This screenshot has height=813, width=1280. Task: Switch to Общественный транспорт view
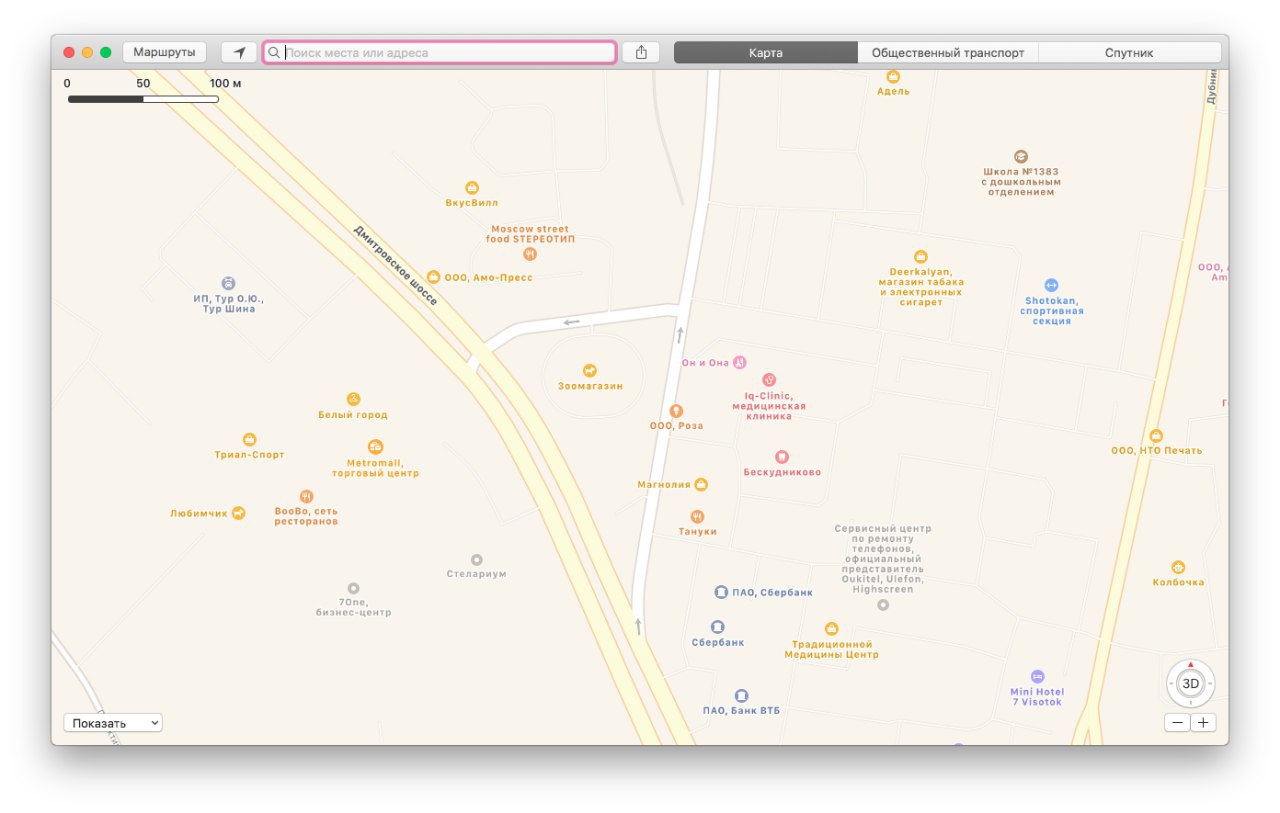tap(948, 53)
